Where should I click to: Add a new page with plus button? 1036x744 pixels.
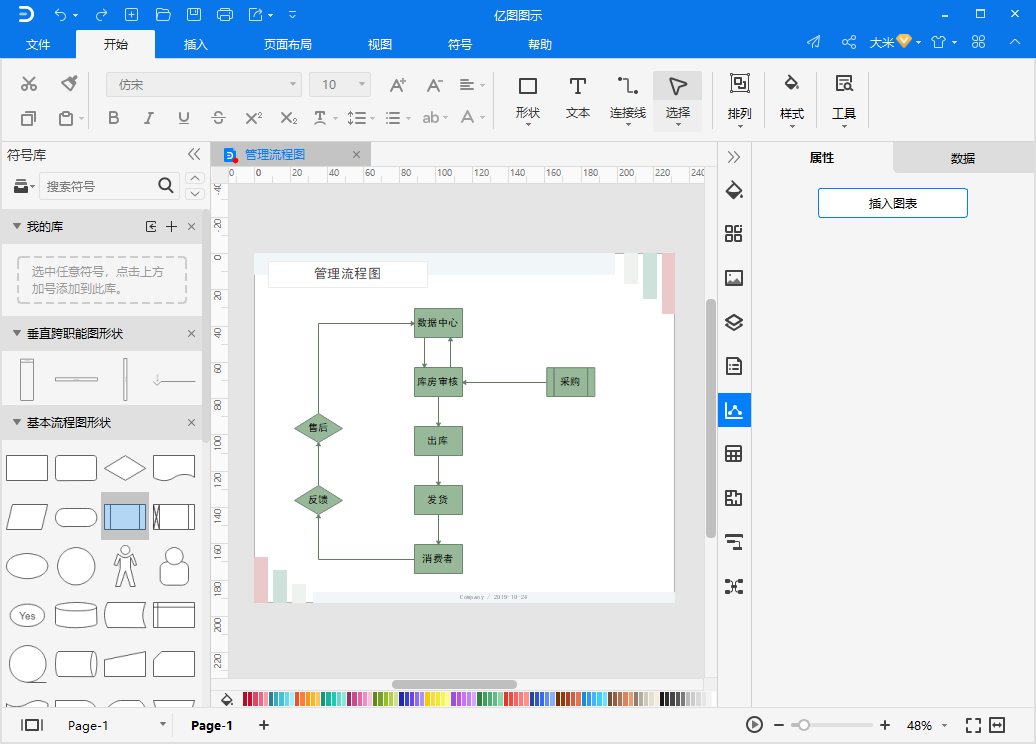point(264,725)
